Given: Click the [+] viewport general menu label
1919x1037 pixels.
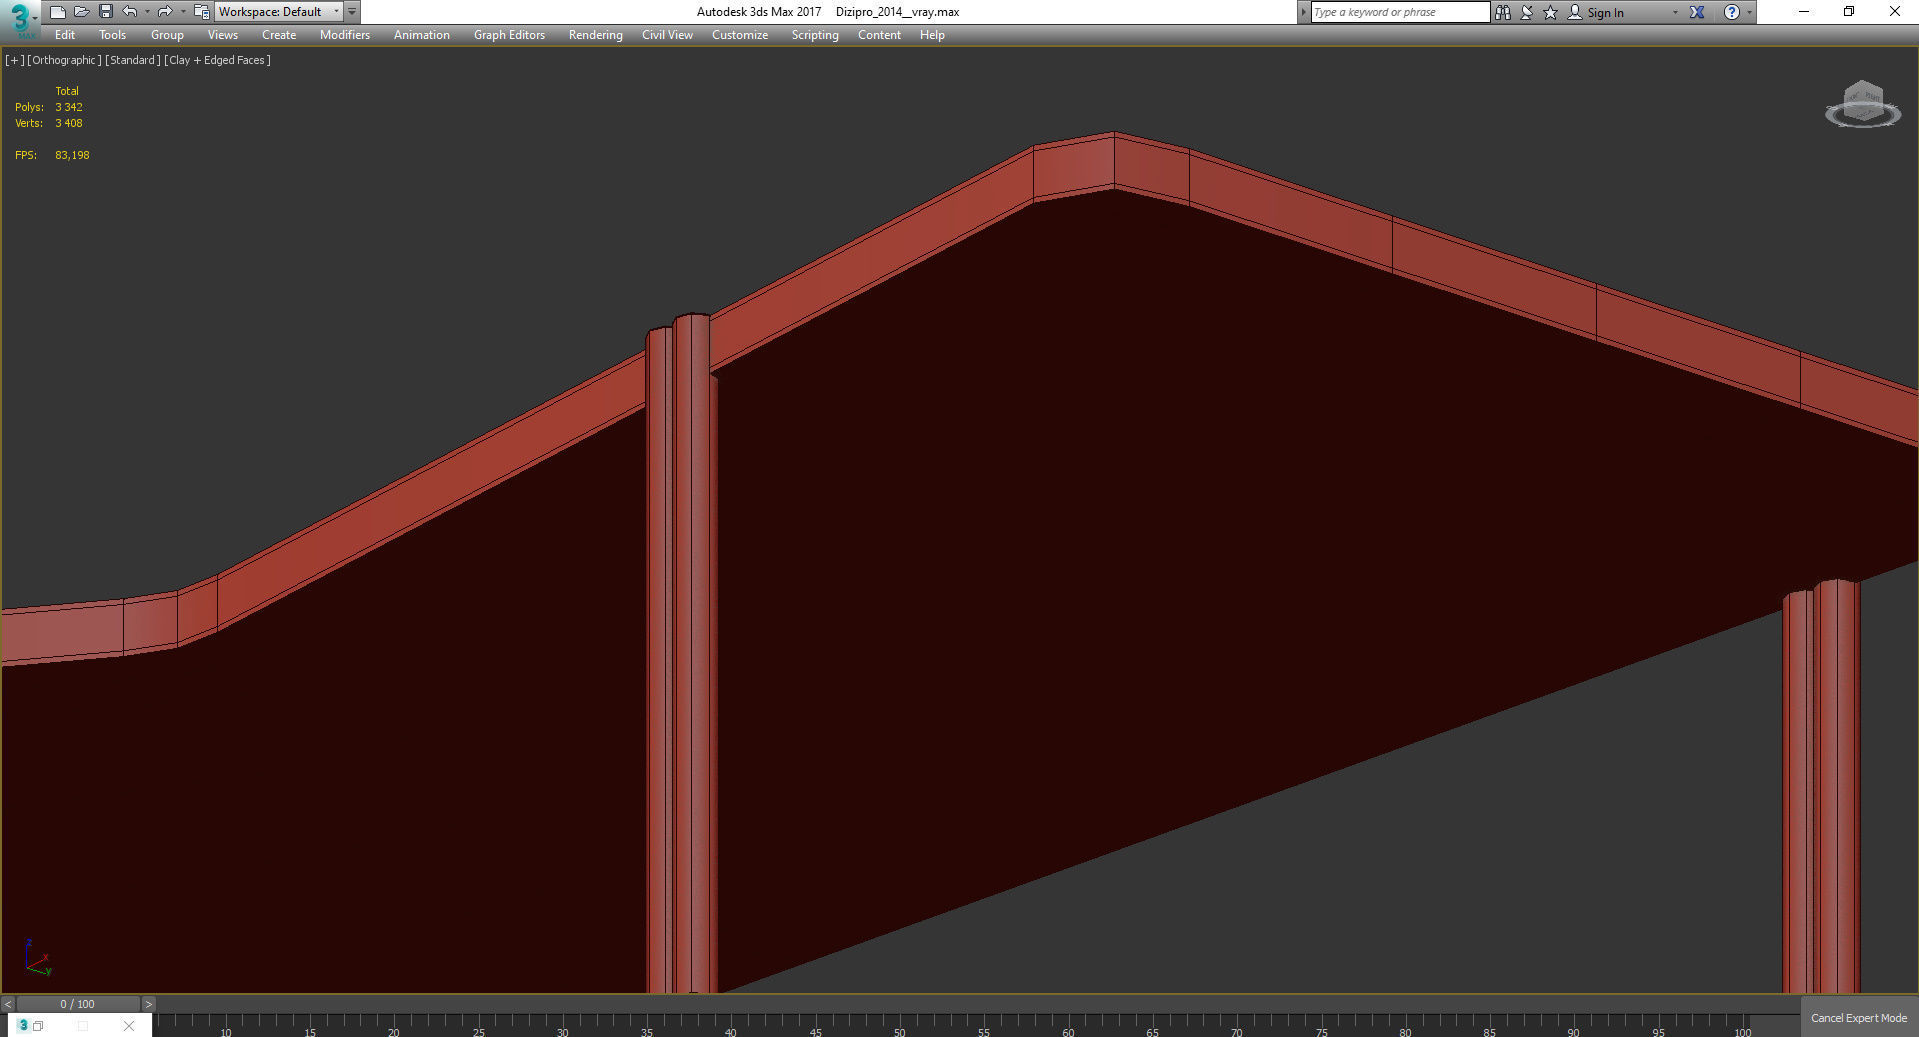Looking at the screenshot, I should pyautogui.click(x=14, y=60).
